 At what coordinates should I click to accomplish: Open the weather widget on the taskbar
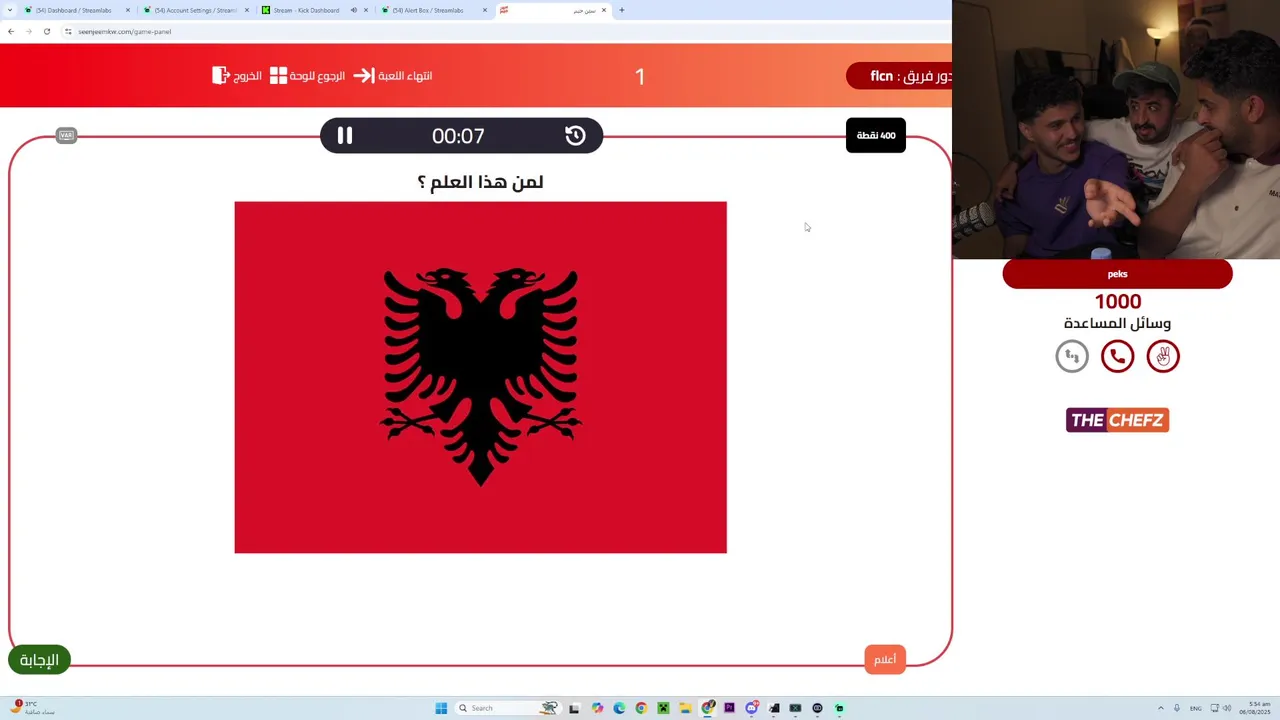33,708
